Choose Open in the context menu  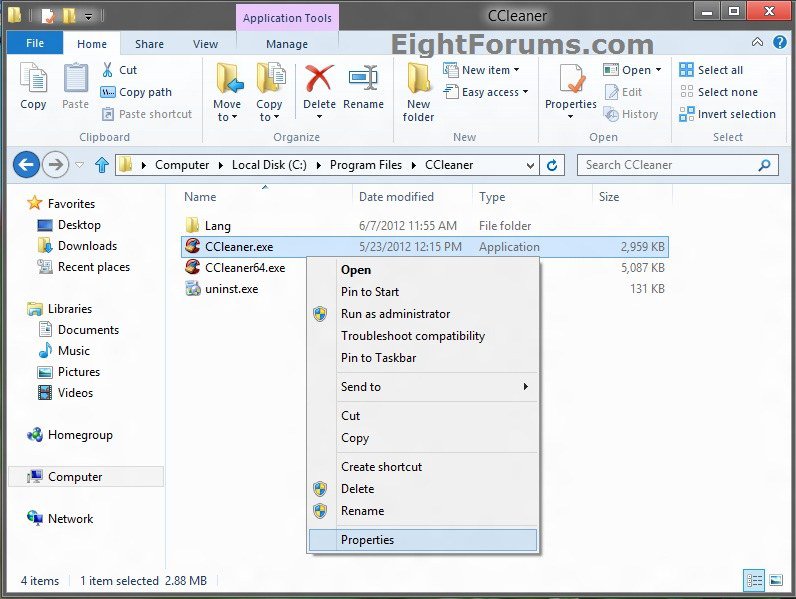(422, 270)
